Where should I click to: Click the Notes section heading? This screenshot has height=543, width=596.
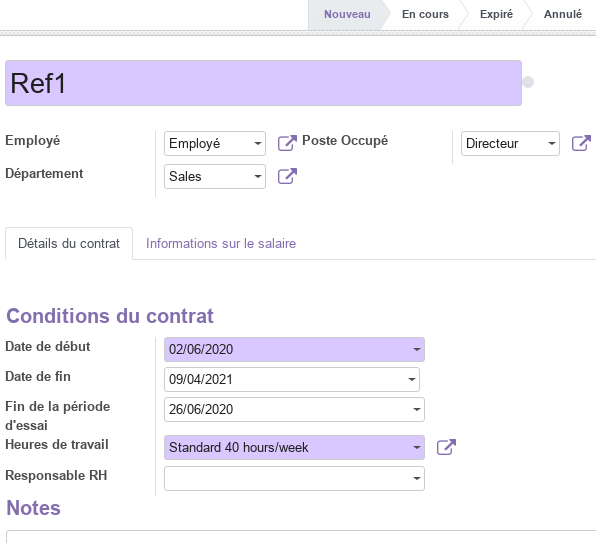(x=33, y=508)
